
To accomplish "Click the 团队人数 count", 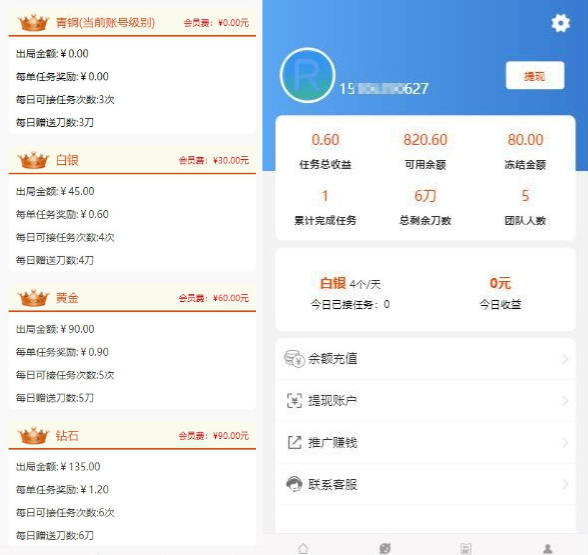I will [x=525, y=196].
